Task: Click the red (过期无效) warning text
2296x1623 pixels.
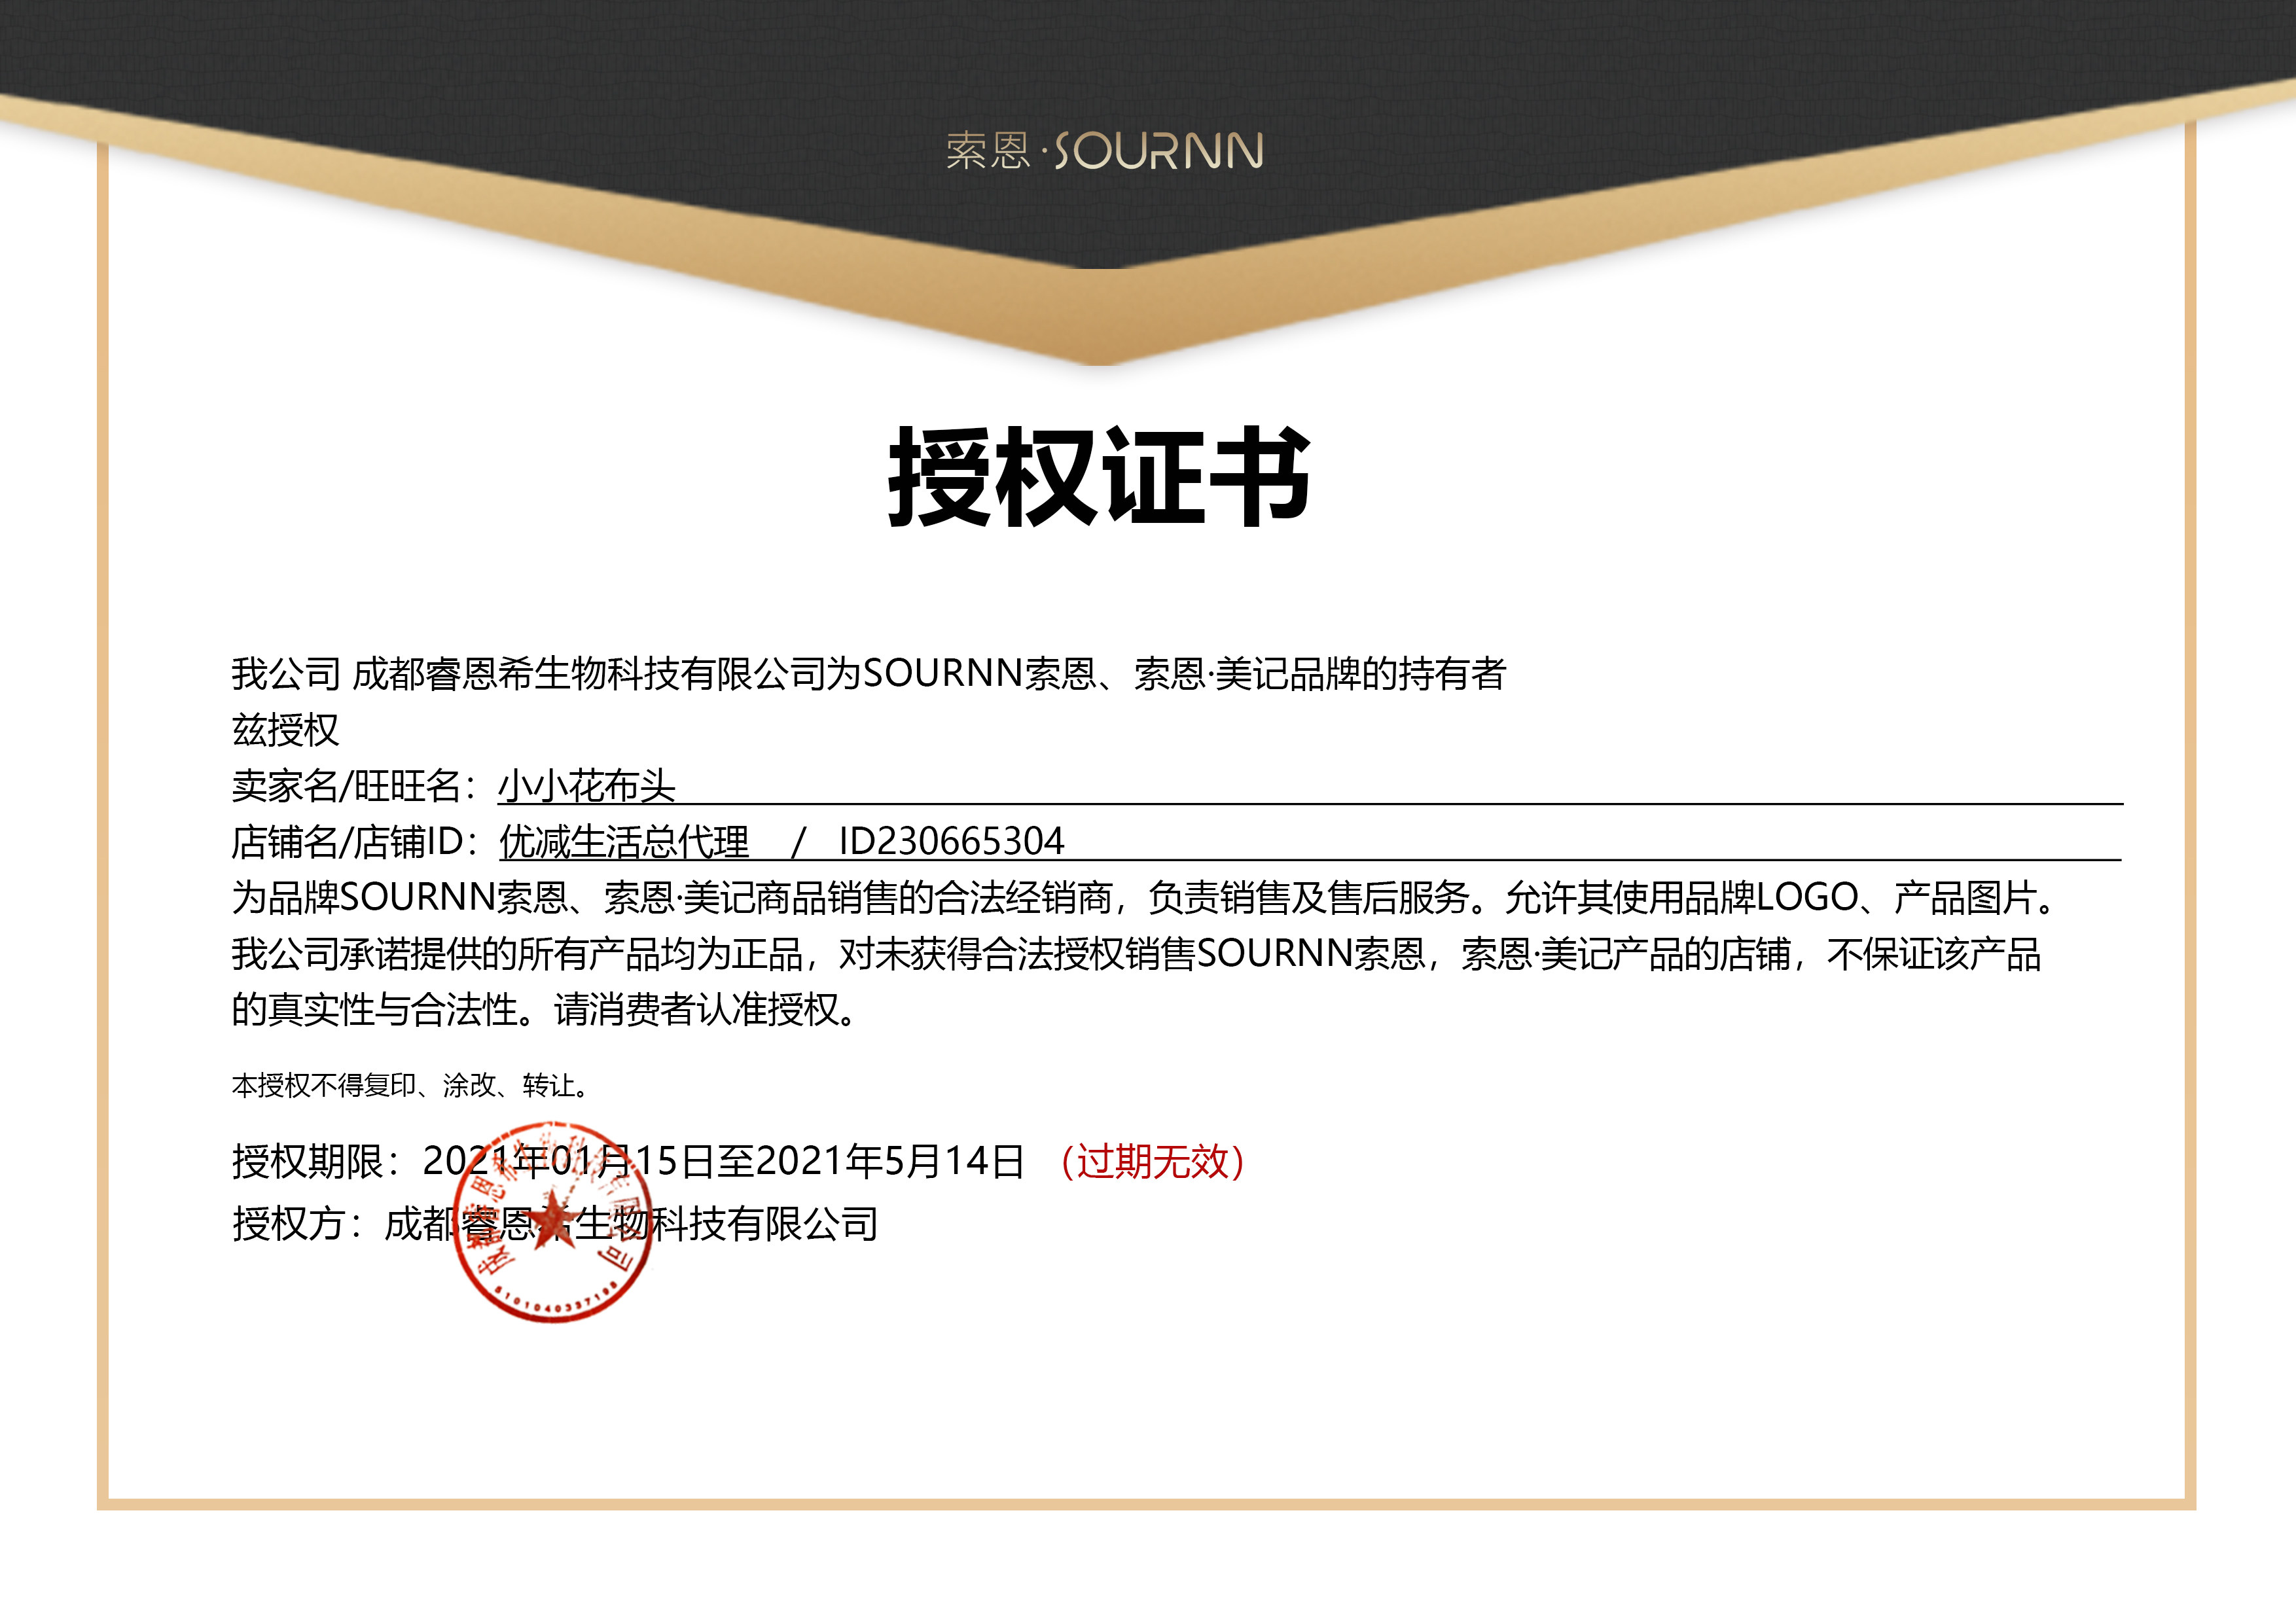Action: [1155, 1163]
